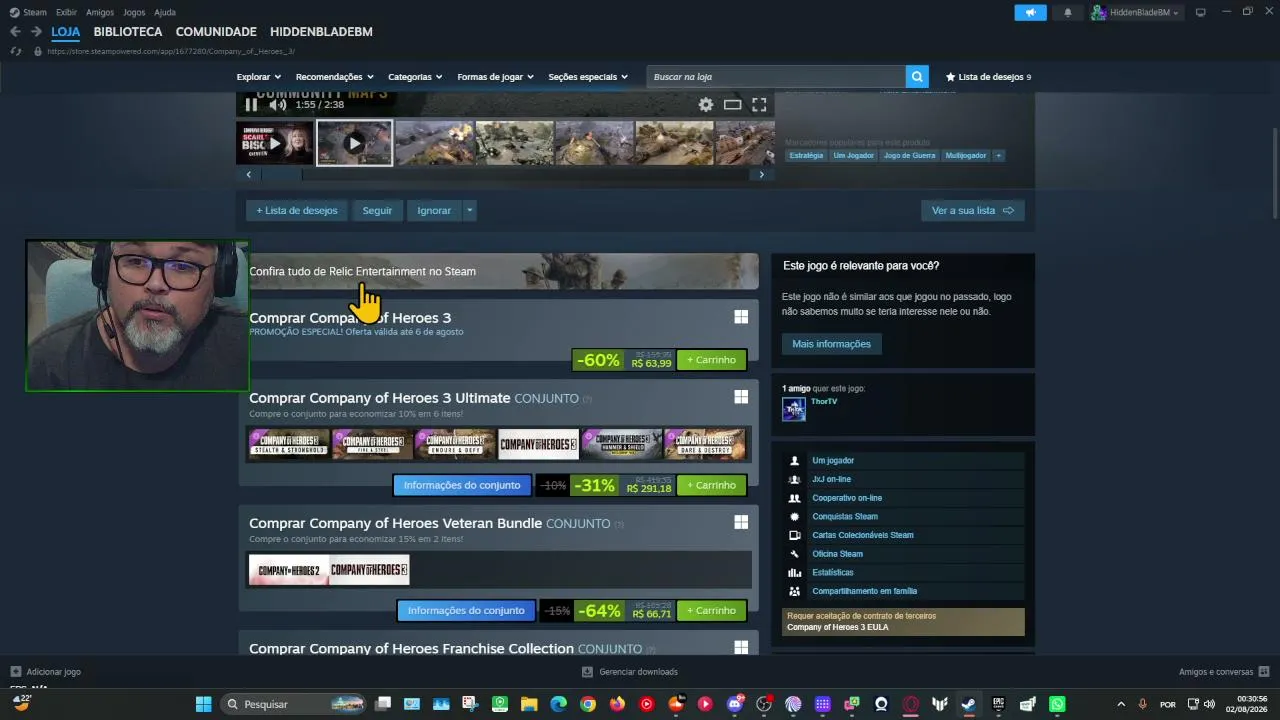1280x720 pixels.
Task: Switch to the COMUNIDADE tab
Action: click(x=216, y=32)
